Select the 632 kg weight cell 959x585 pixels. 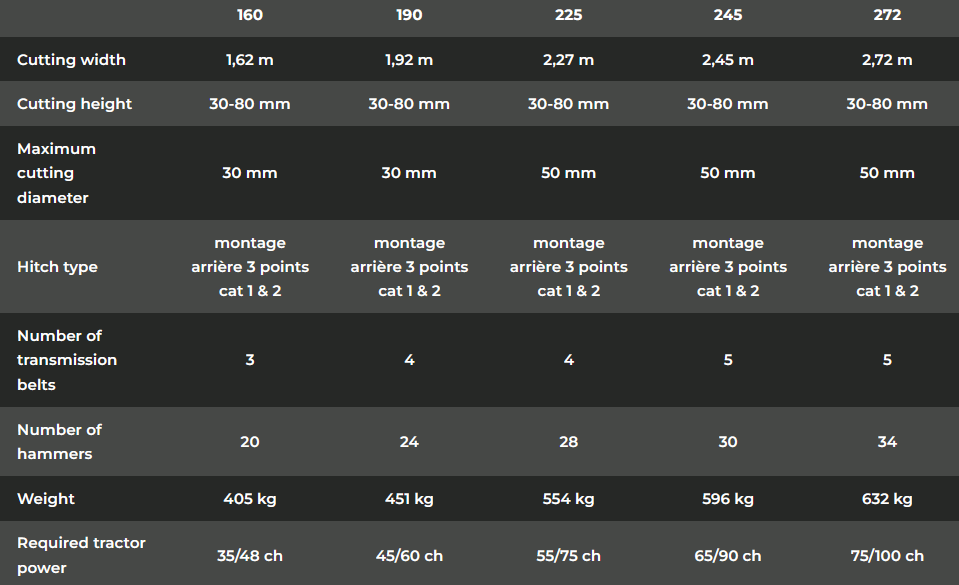(x=887, y=499)
